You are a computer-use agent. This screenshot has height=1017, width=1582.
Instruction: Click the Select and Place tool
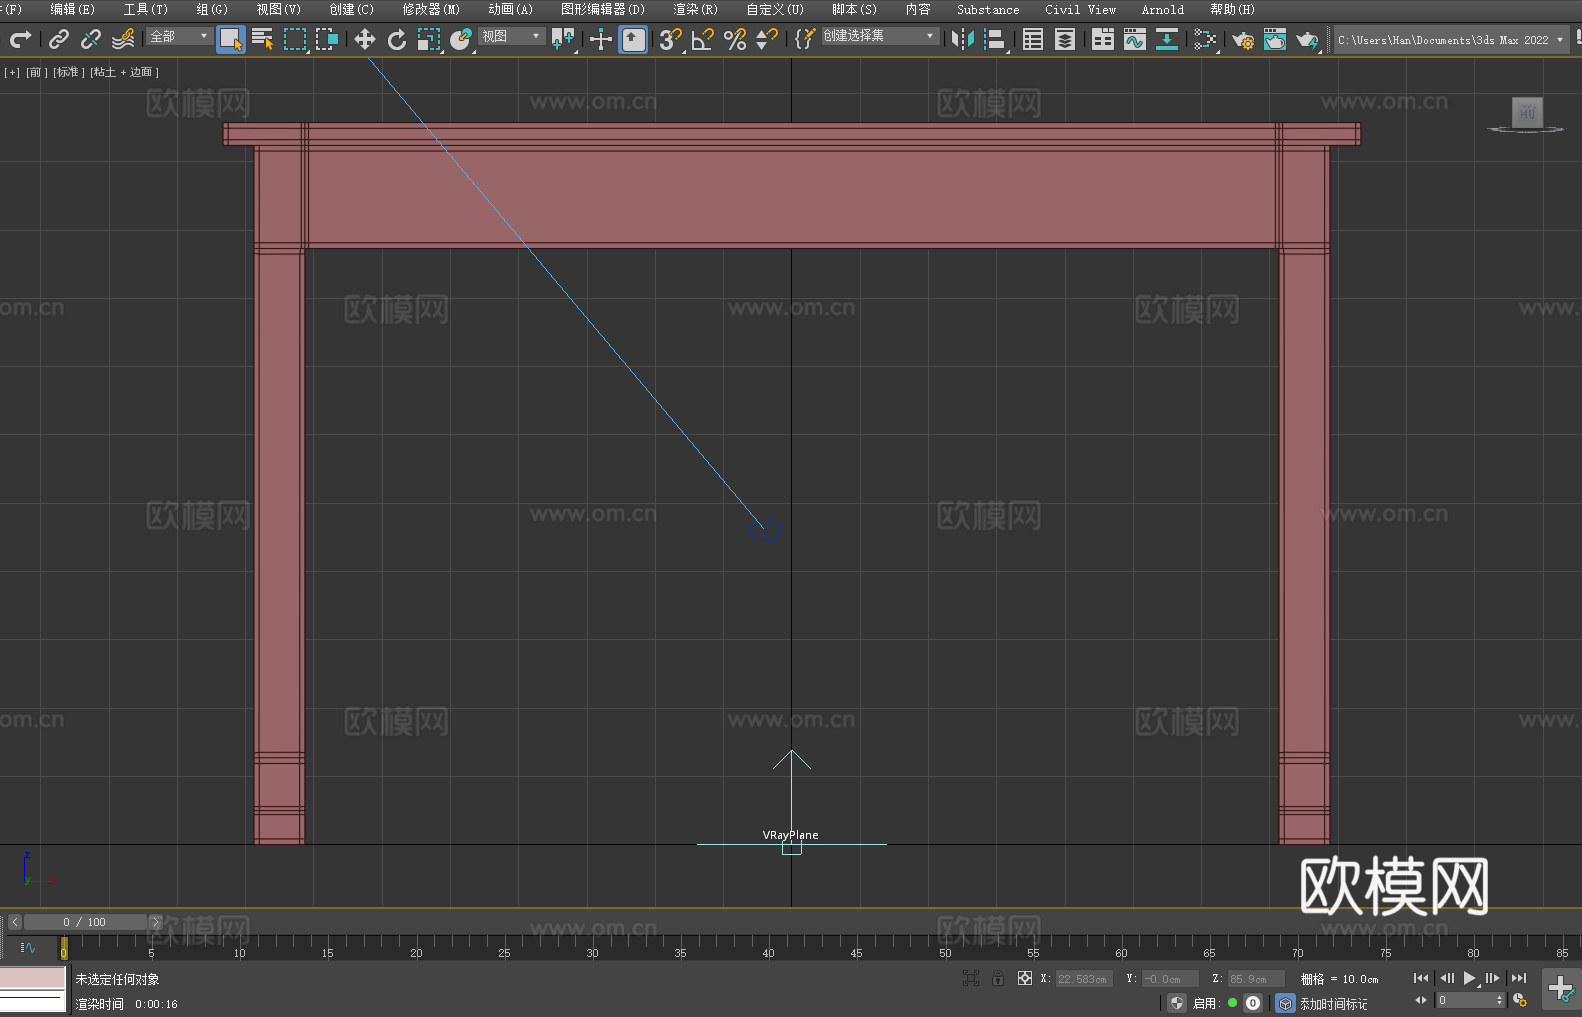click(x=461, y=39)
